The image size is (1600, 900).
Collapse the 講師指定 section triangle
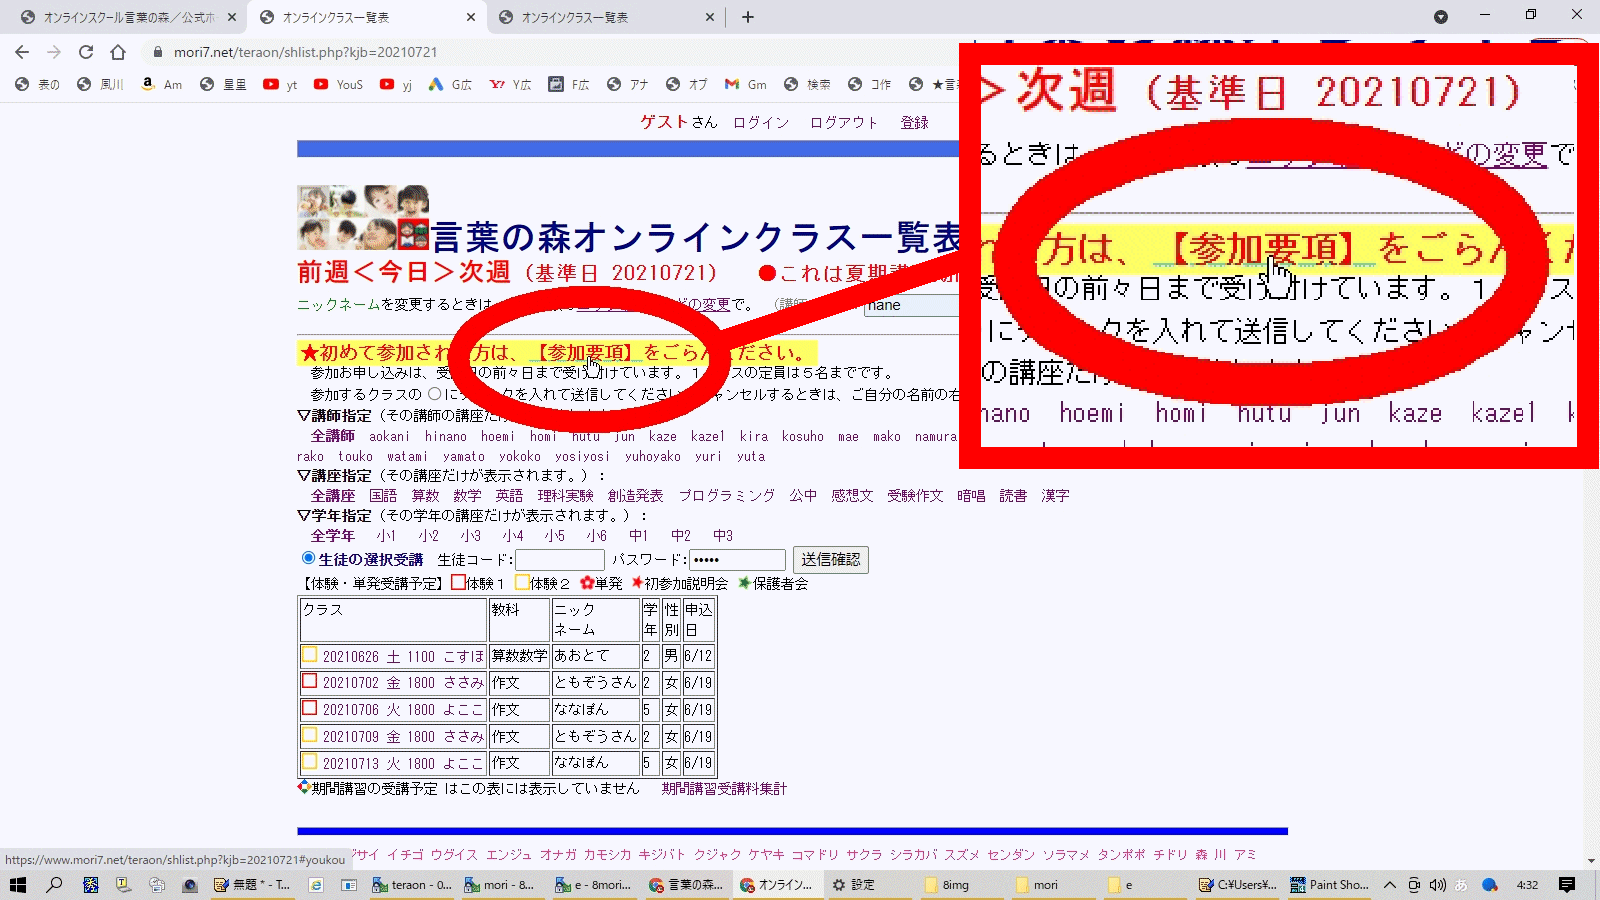click(x=304, y=415)
